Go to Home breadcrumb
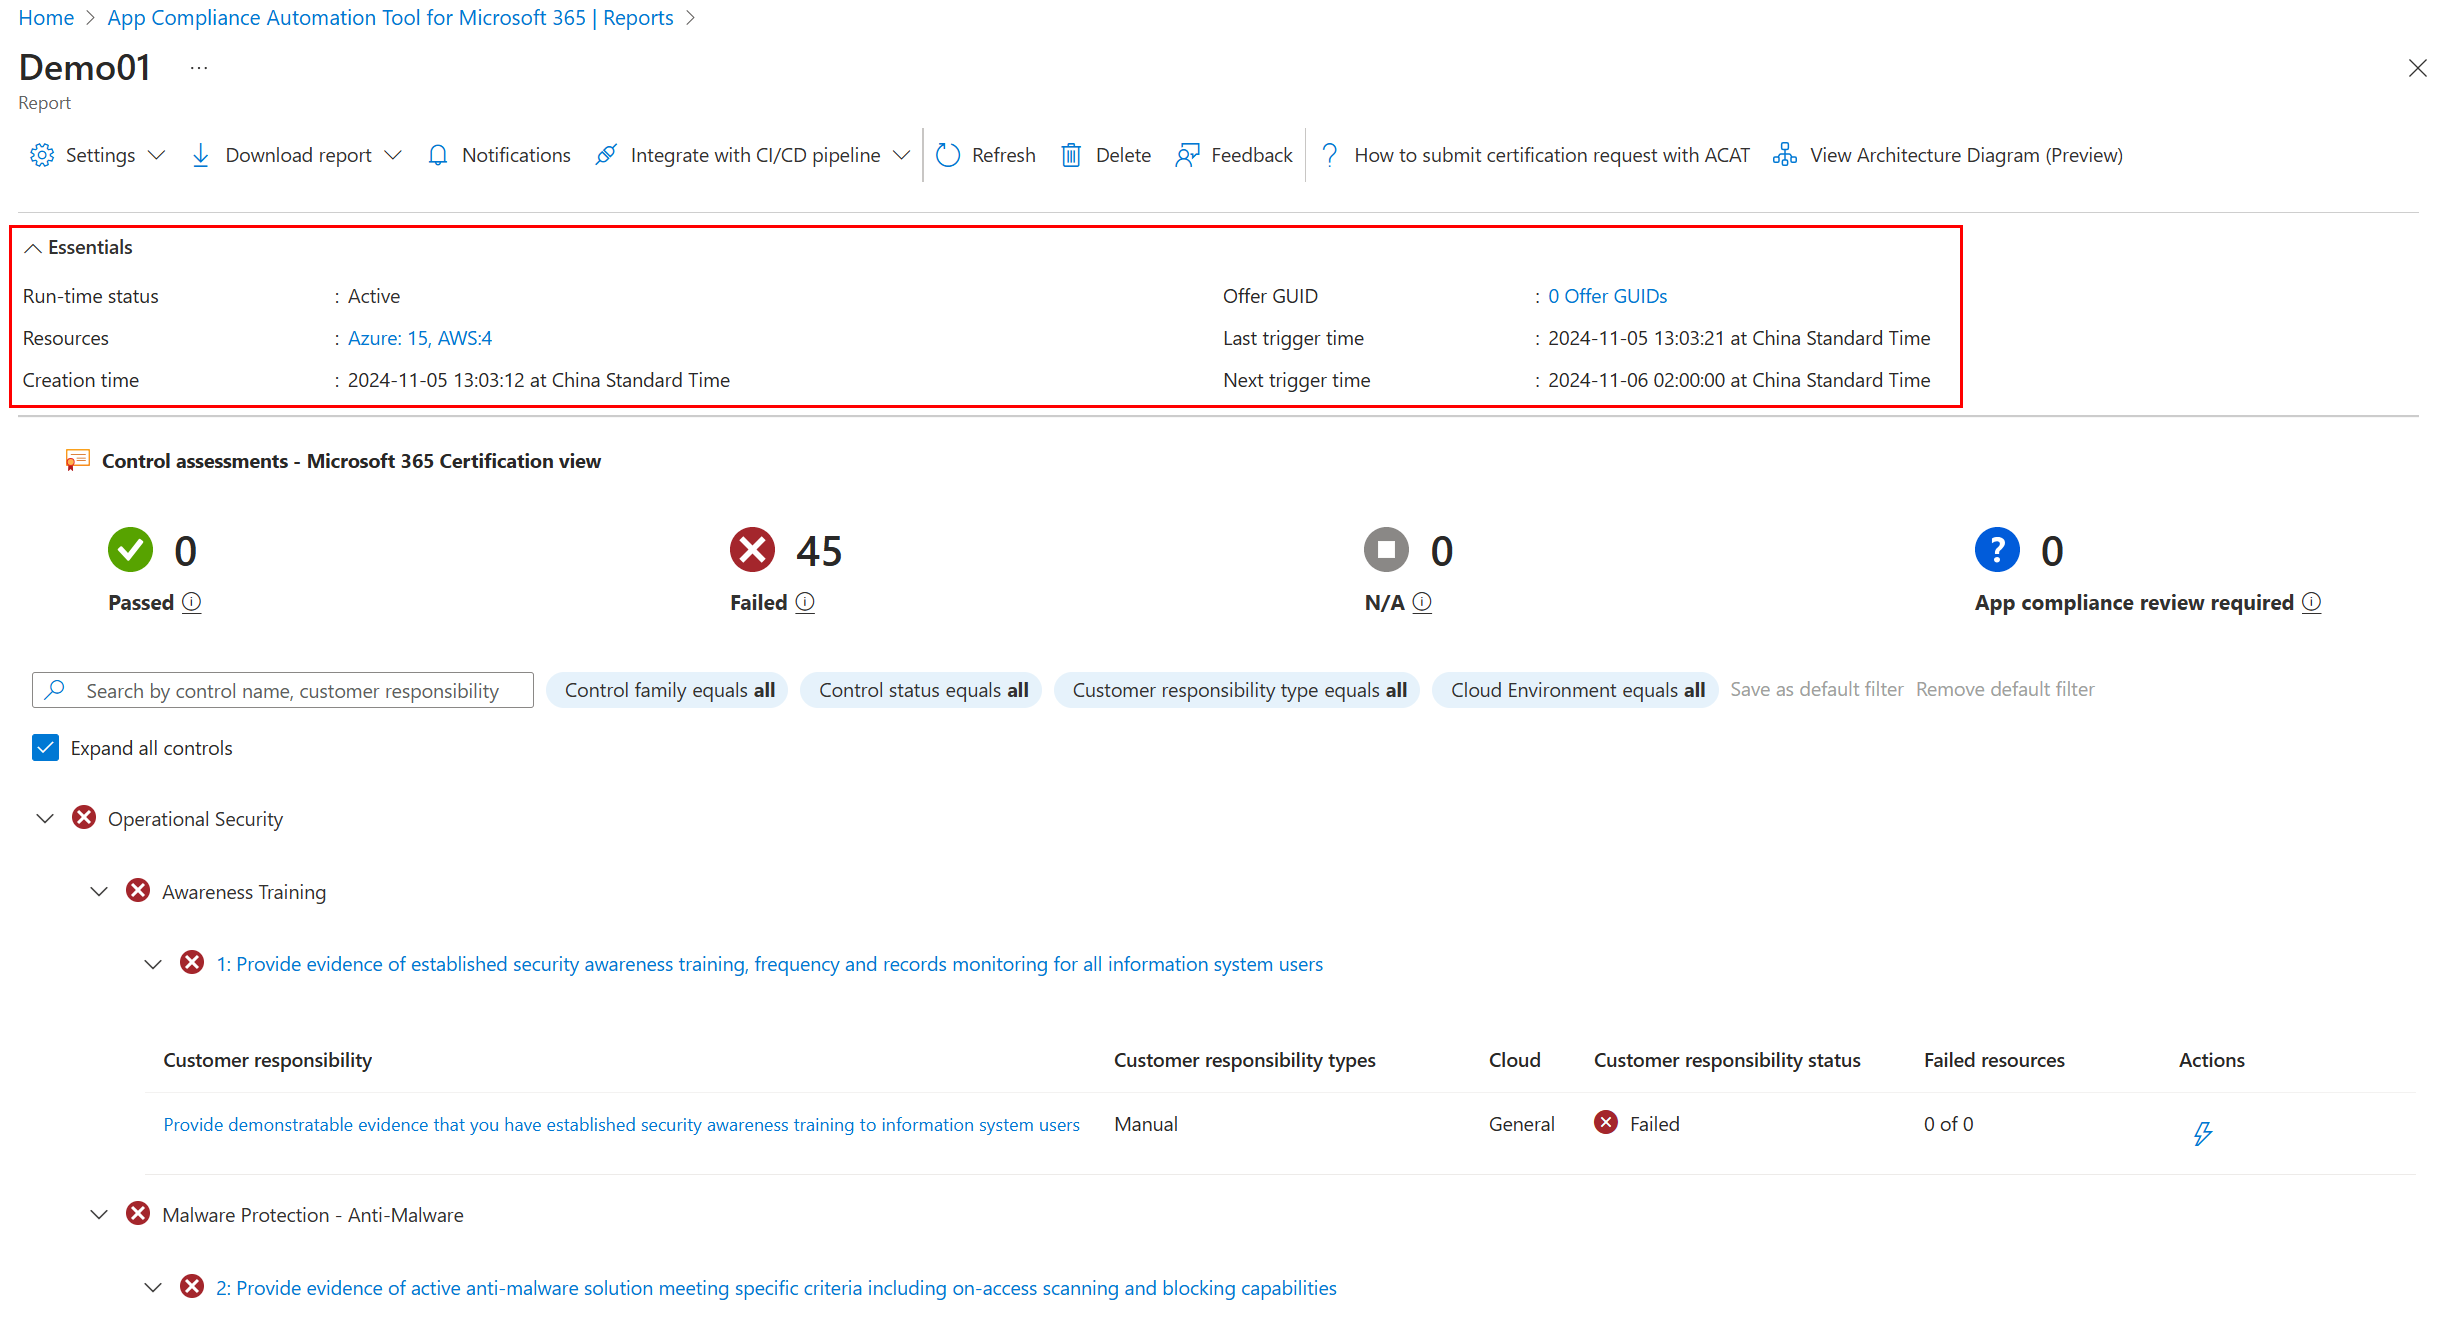2442x1332 pixels. click(46, 17)
